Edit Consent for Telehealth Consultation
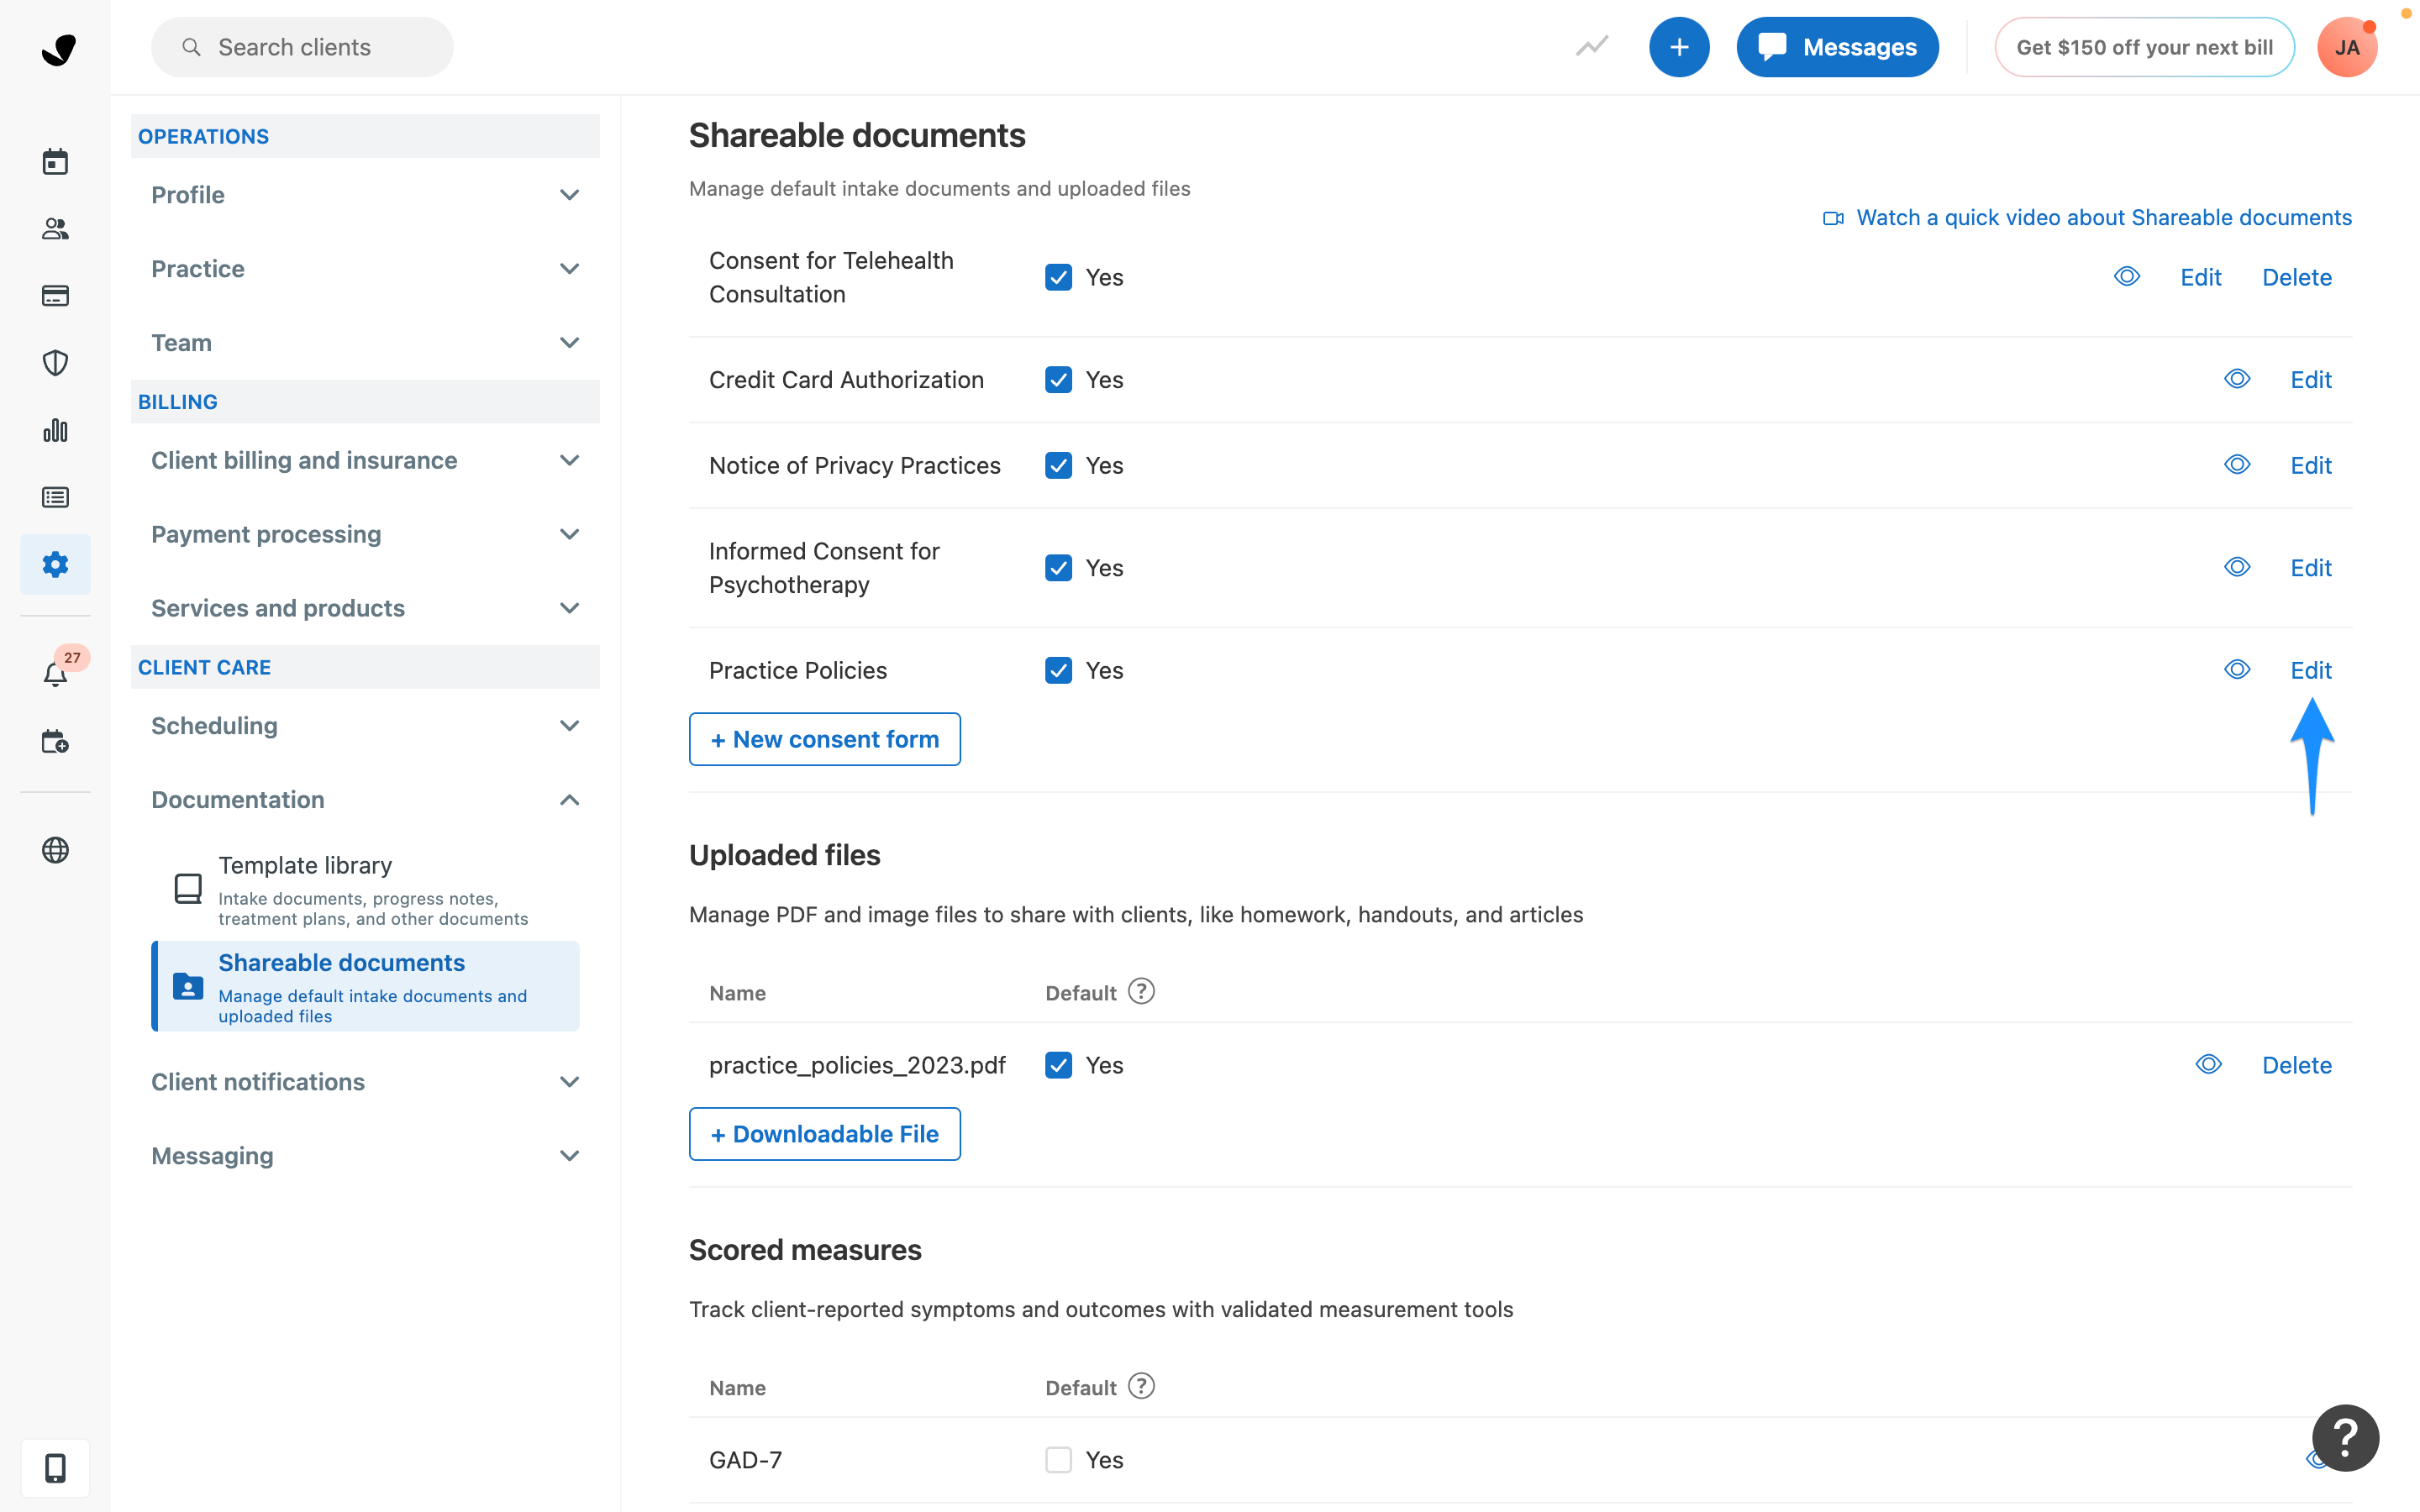 coord(2200,277)
